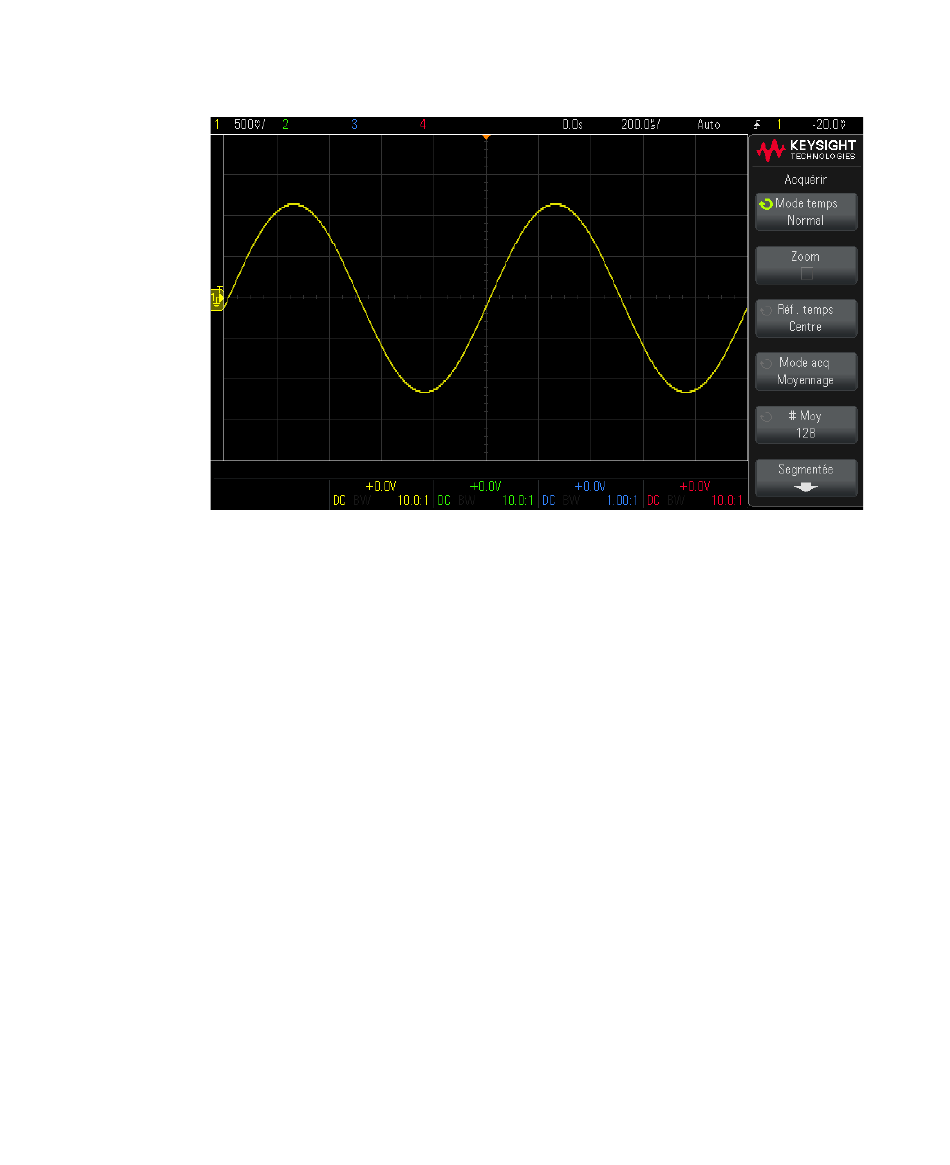Click the trigger source 1 indicator
The image size is (950, 1165).
[x=779, y=125]
